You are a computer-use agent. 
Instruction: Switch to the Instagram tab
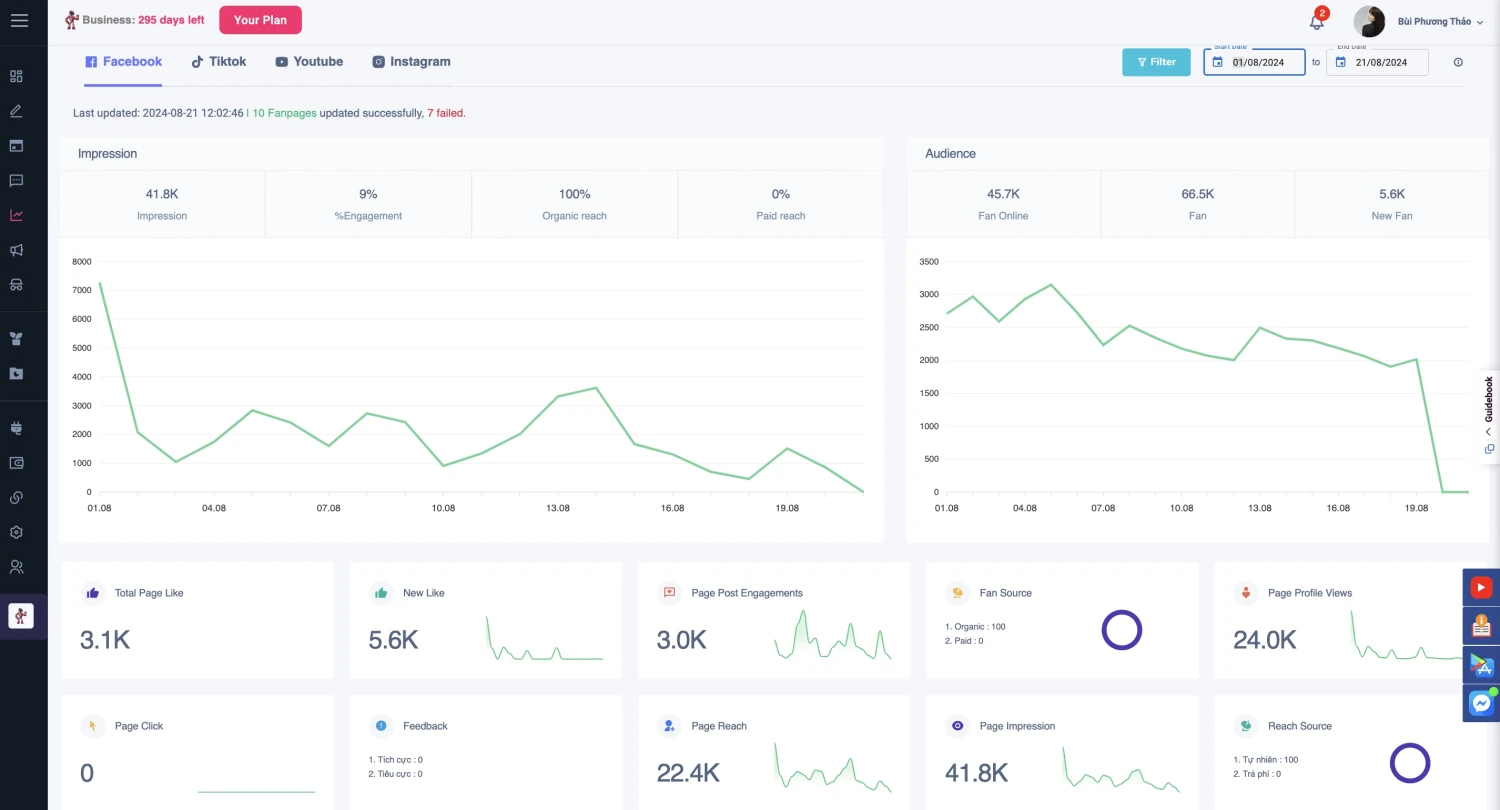(x=411, y=62)
